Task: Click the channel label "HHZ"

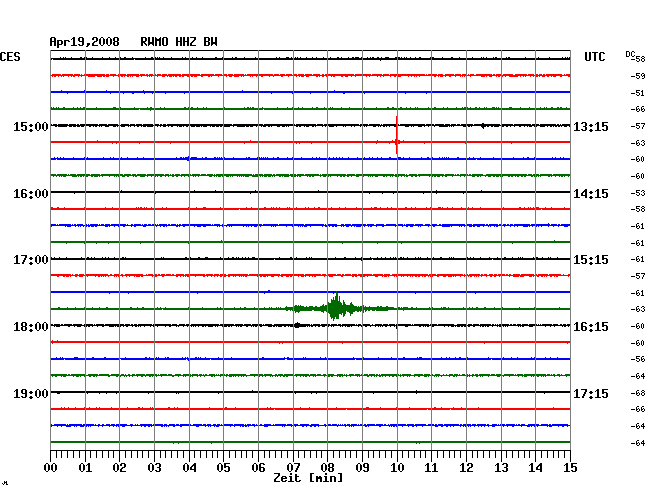Action: (186, 42)
